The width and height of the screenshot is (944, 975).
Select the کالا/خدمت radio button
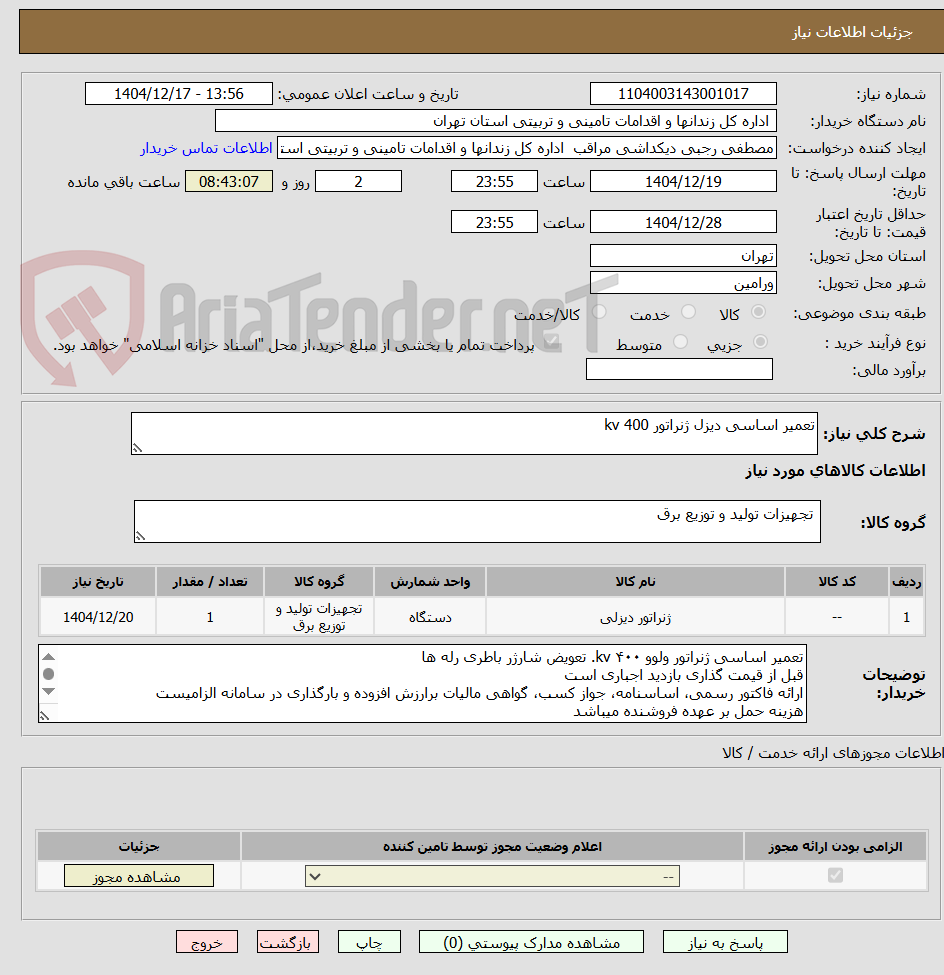pyautogui.click(x=599, y=312)
